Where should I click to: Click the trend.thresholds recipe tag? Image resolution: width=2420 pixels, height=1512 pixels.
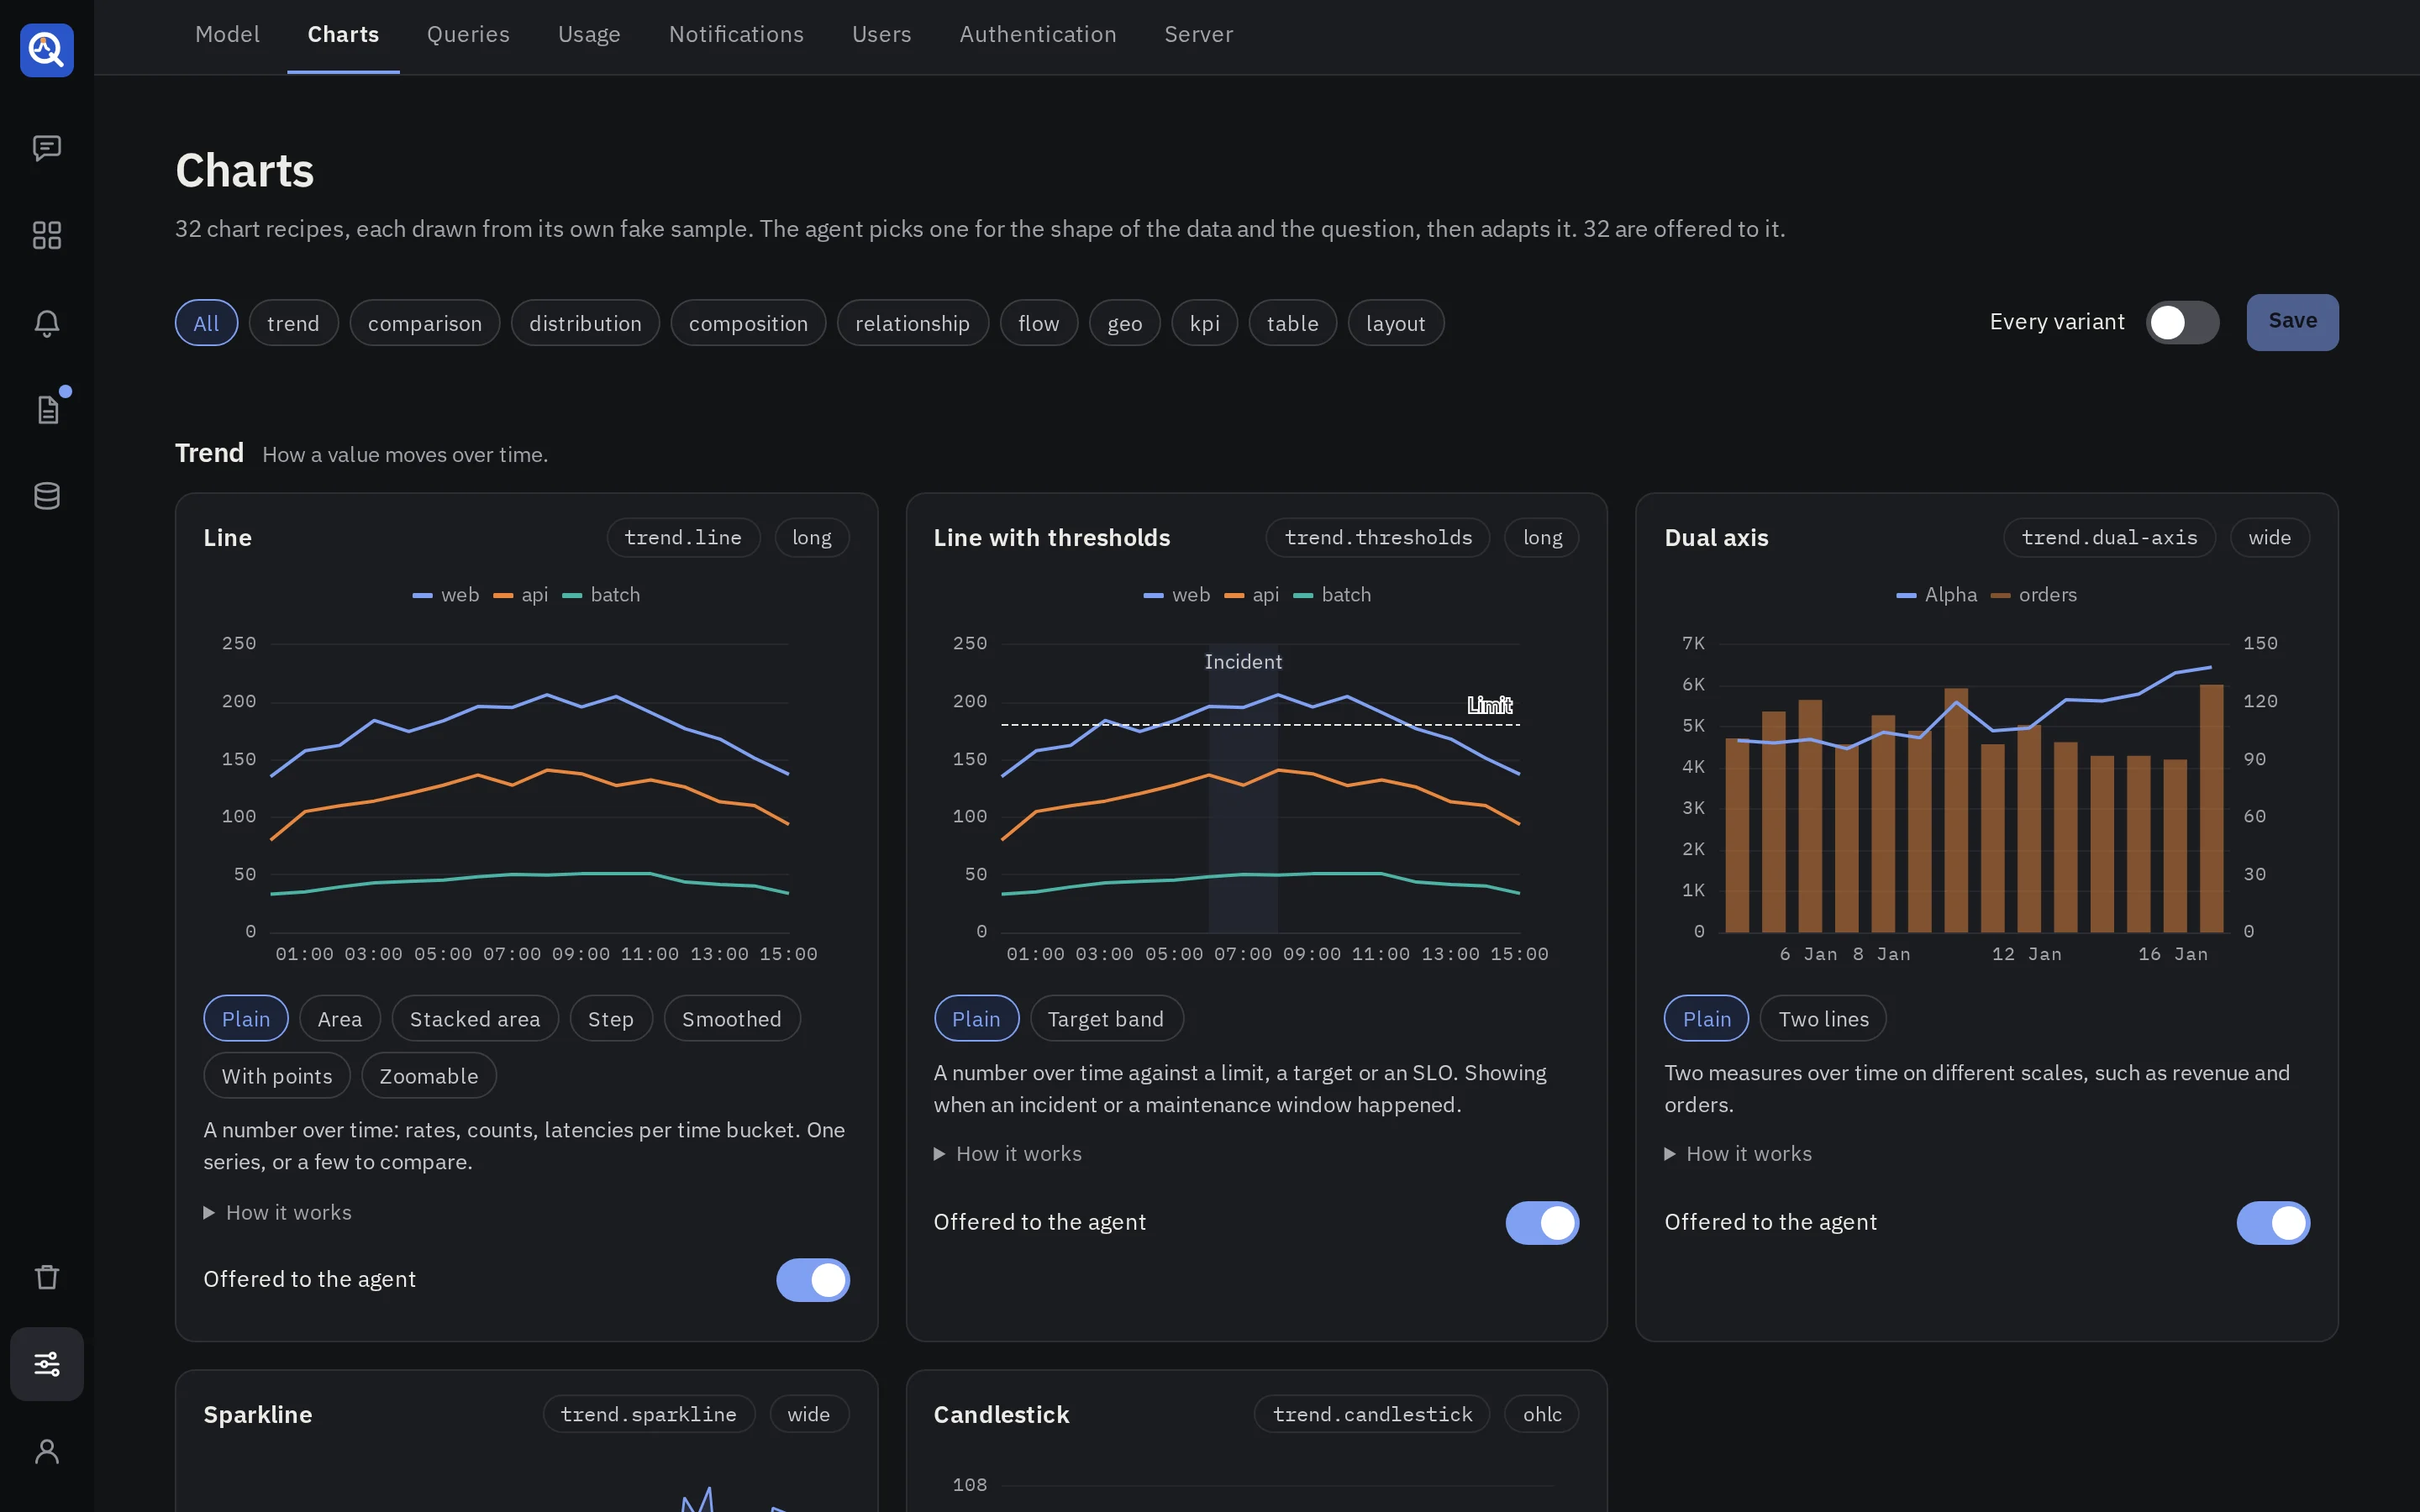tap(1378, 538)
